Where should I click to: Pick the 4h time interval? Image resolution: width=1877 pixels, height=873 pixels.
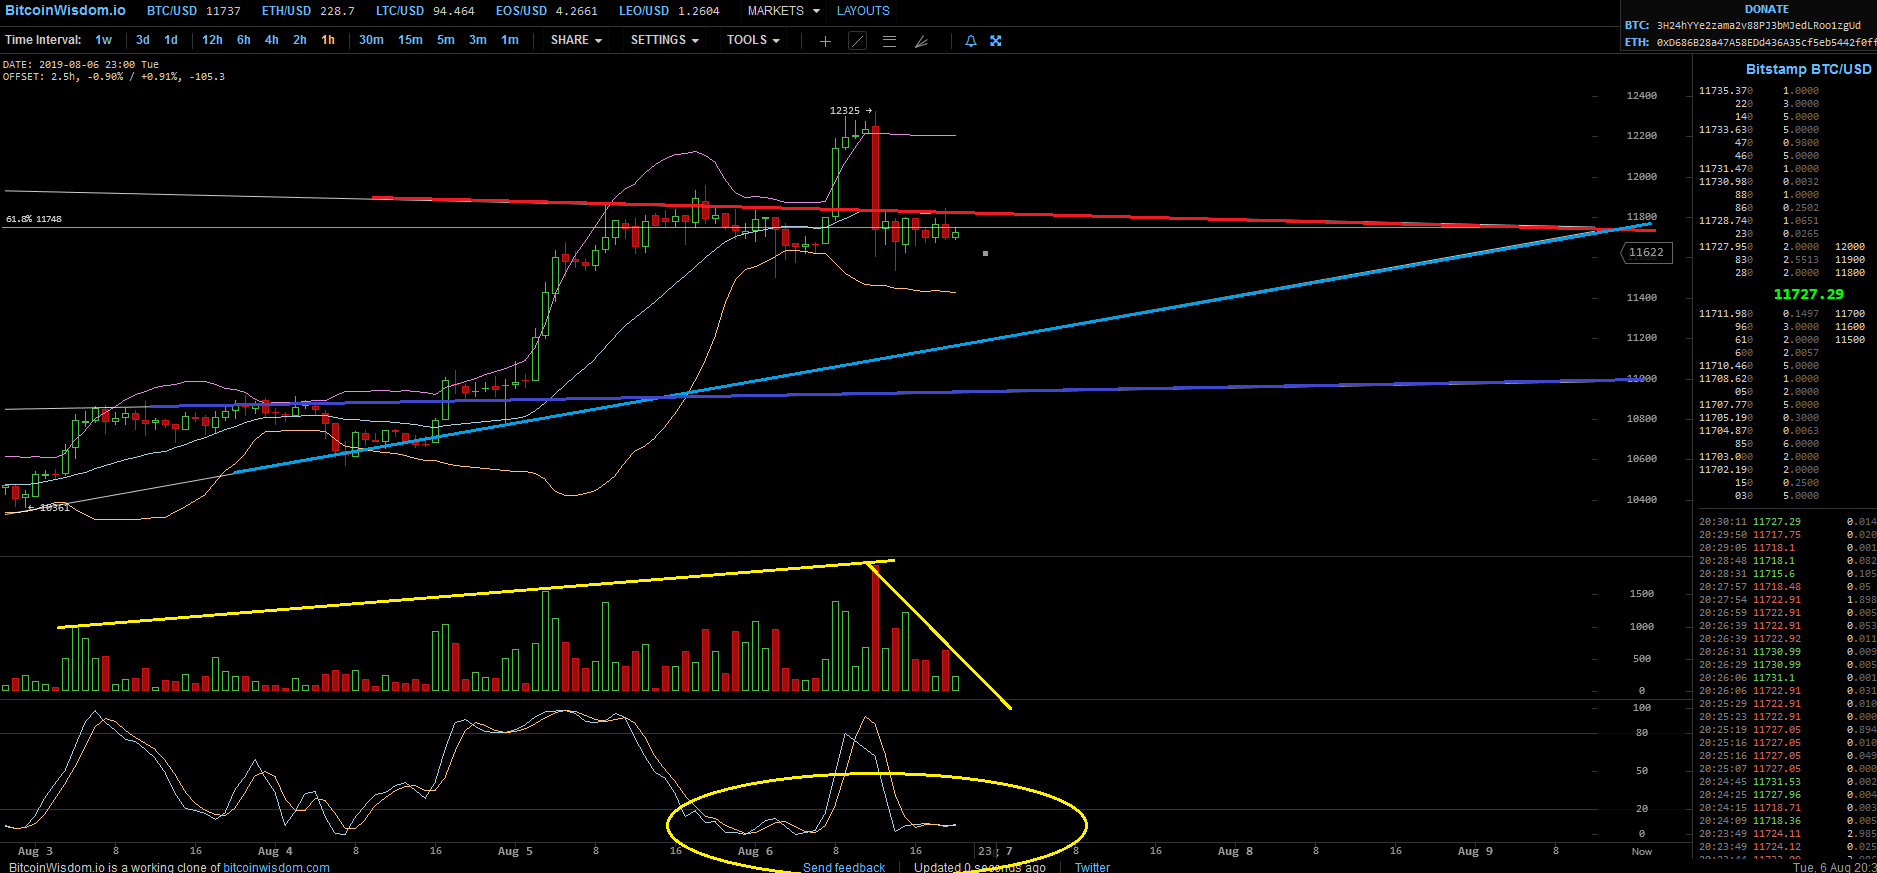[272, 40]
